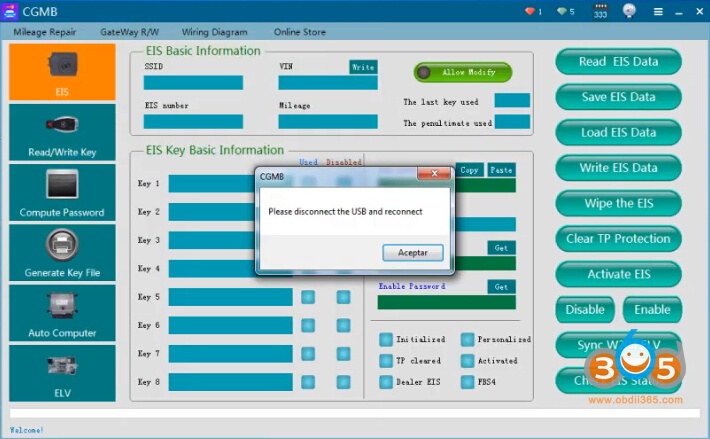Image resolution: width=710 pixels, height=439 pixels.
Task: Click the red gem counter icon
Action: click(530, 11)
